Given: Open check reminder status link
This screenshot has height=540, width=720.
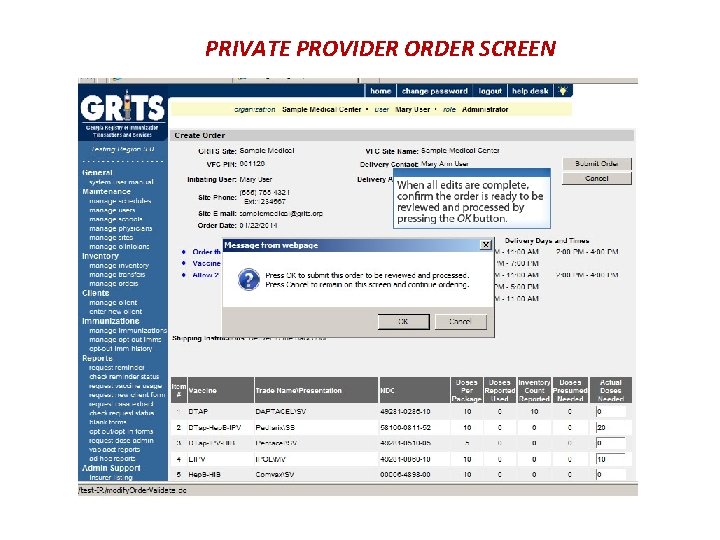Looking at the screenshot, I should 124,377.
